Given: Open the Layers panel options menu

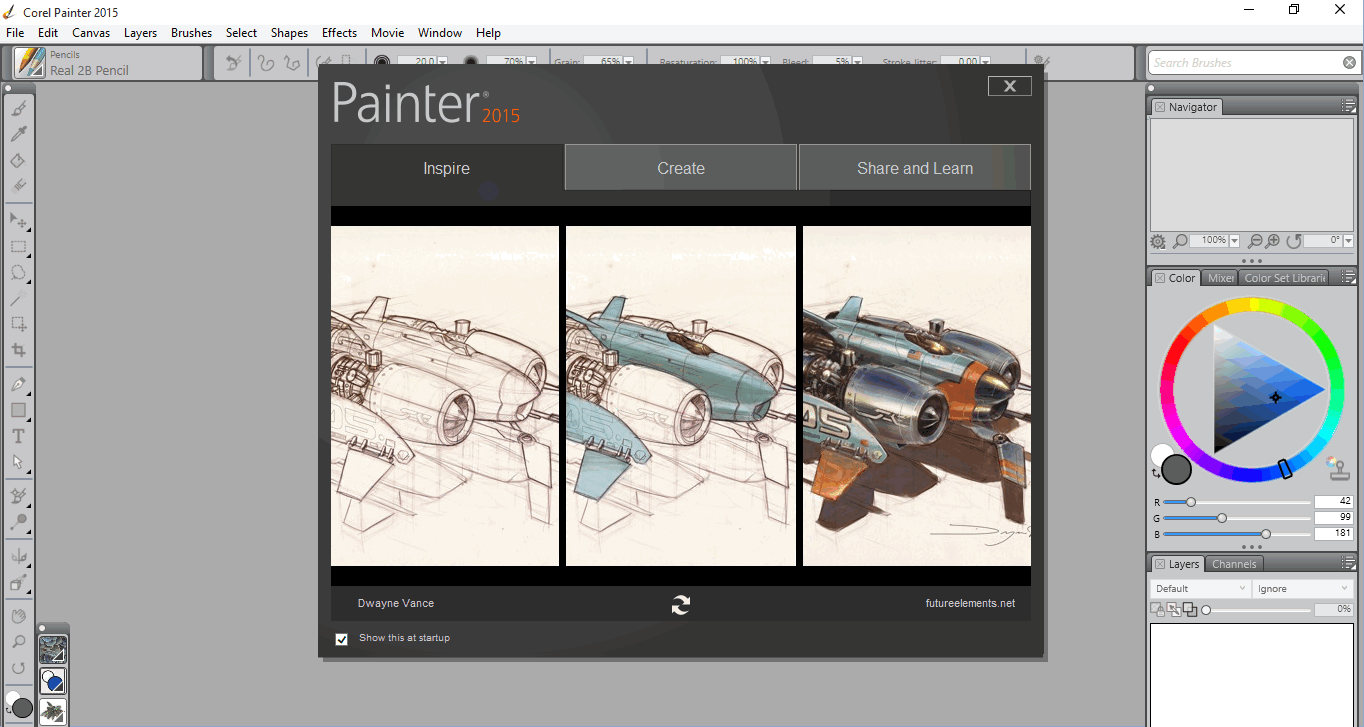Looking at the screenshot, I should (x=1348, y=564).
